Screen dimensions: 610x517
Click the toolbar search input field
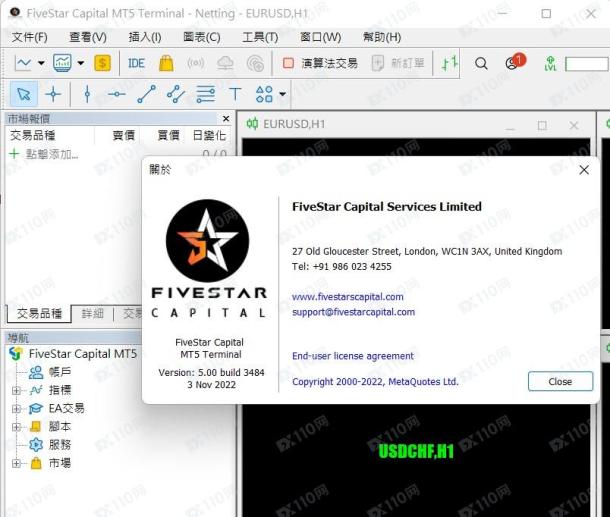coord(587,64)
